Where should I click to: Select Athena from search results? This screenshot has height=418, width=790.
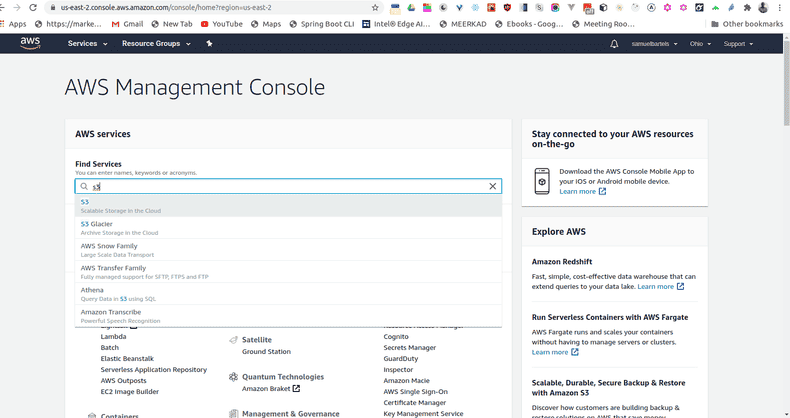(x=288, y=294)
